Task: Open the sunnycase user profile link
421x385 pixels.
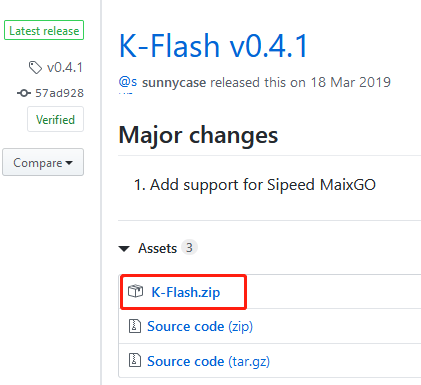Action: pos(174,82)
